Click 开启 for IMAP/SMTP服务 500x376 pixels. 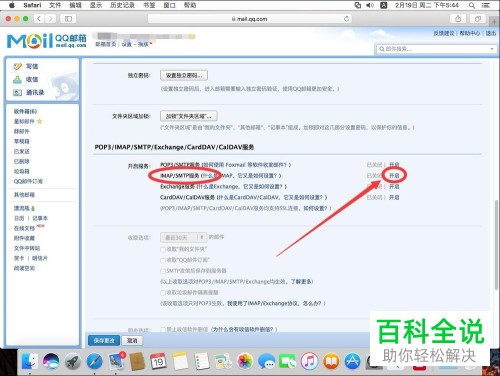click(x=394, y=175)
